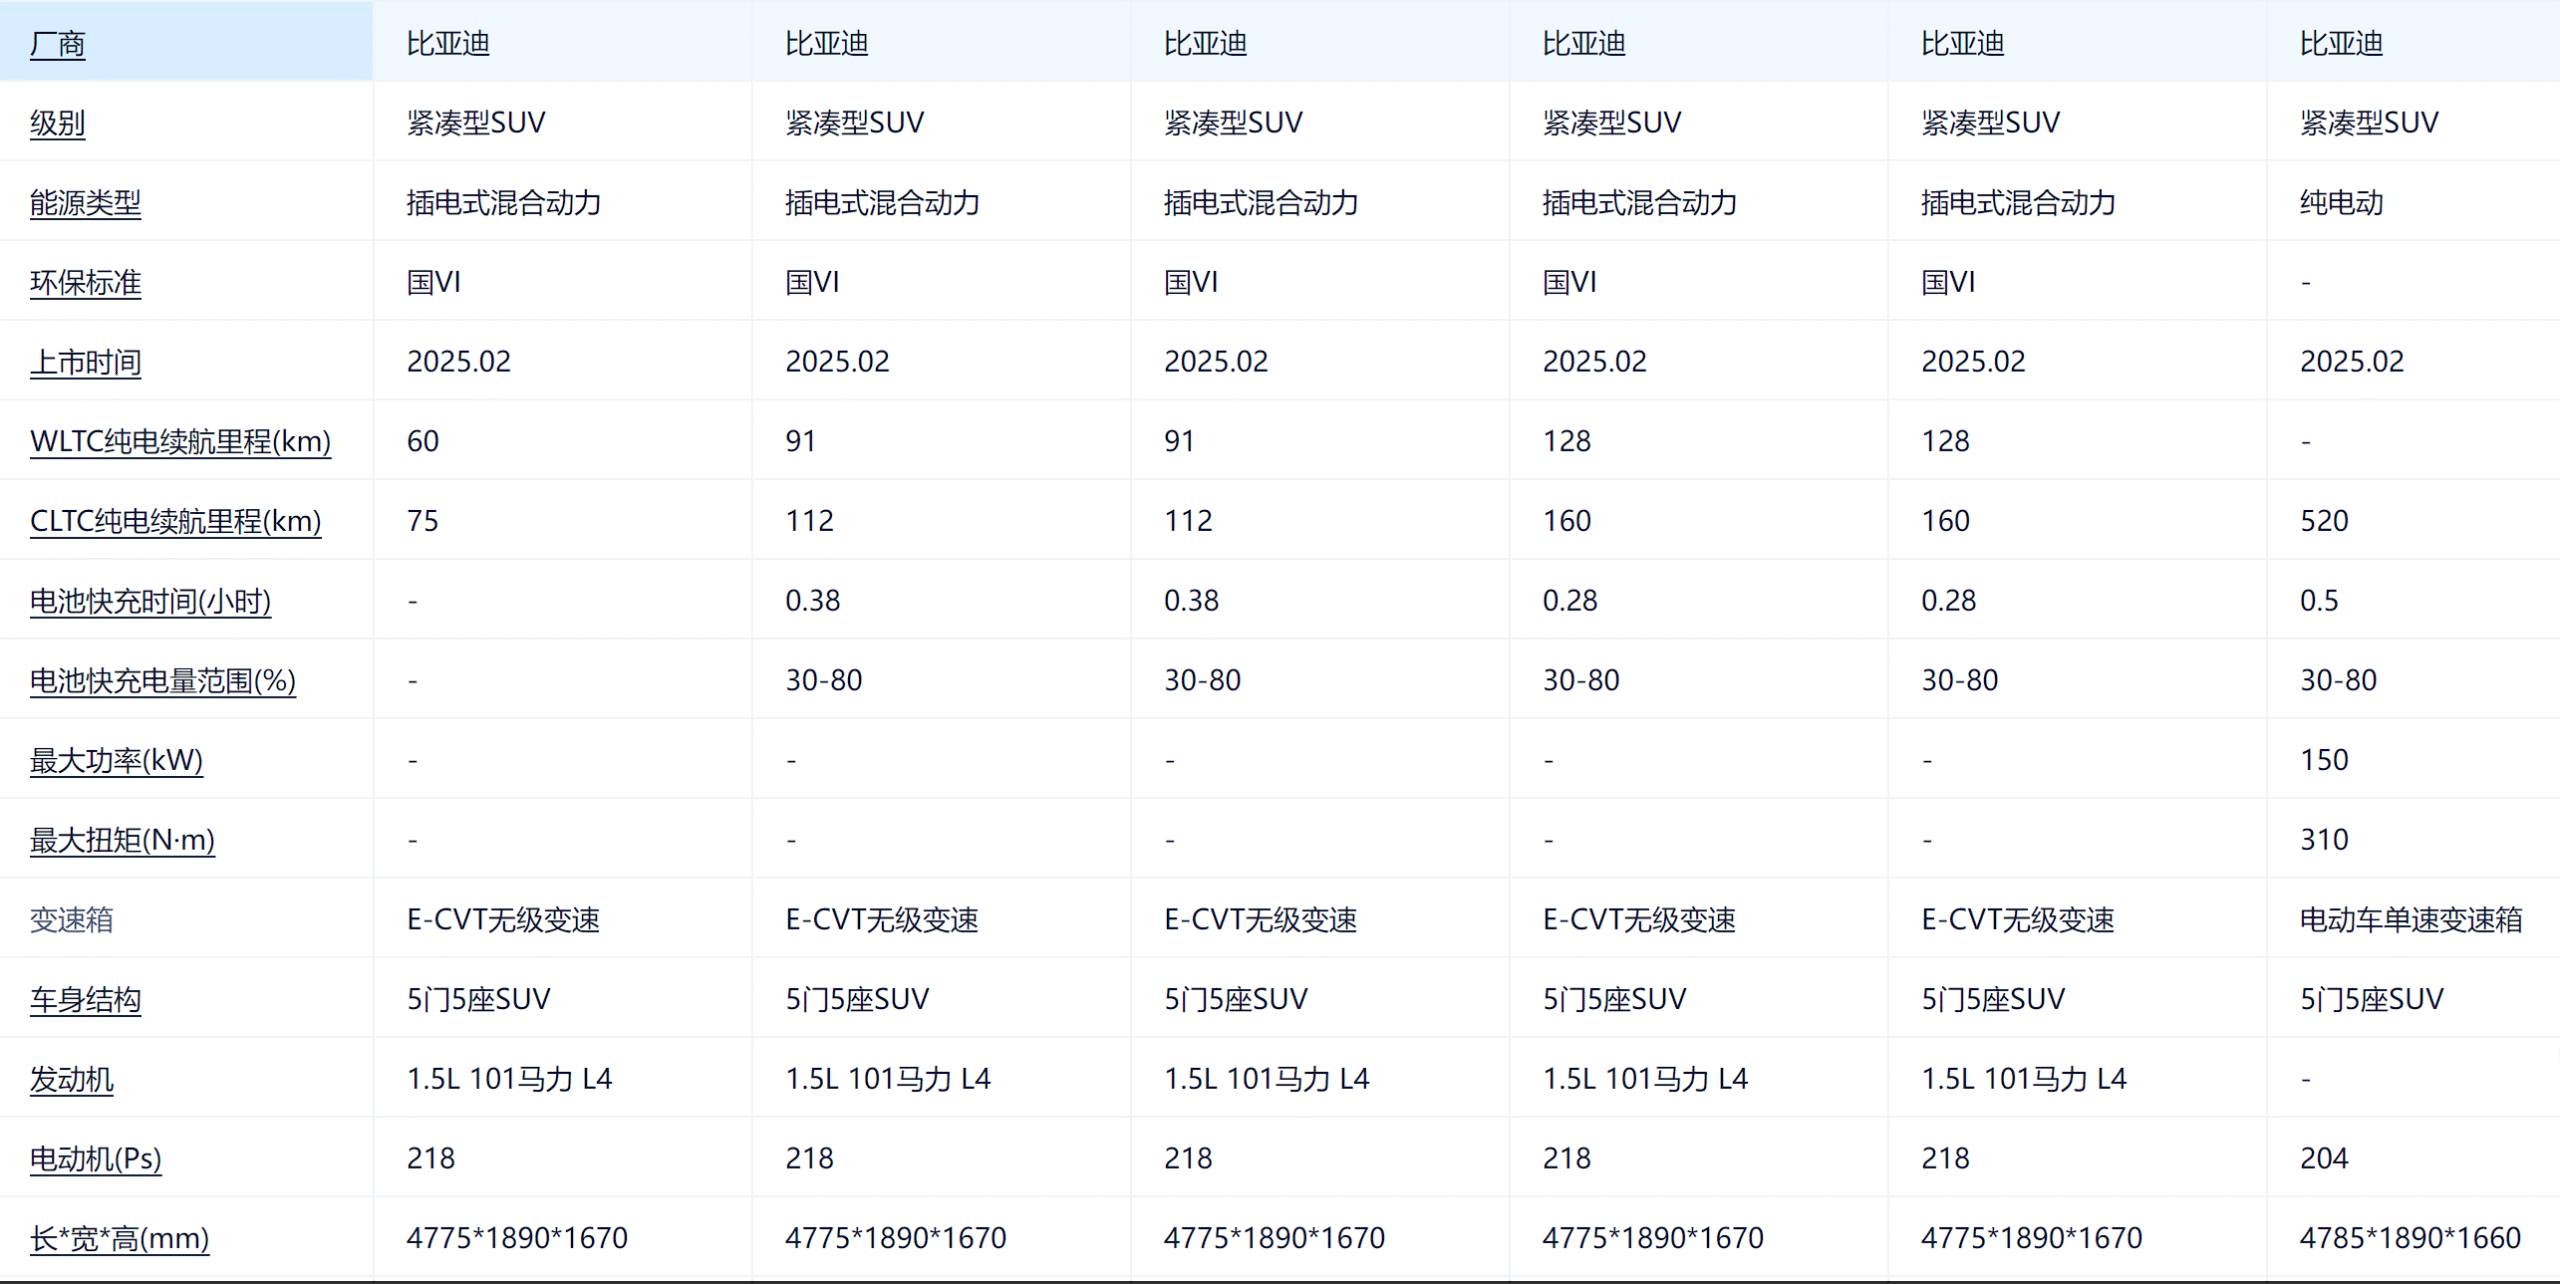Select the first column E-CVT无级变速 cell
2560x1284 pixels.
click(503, 920)
